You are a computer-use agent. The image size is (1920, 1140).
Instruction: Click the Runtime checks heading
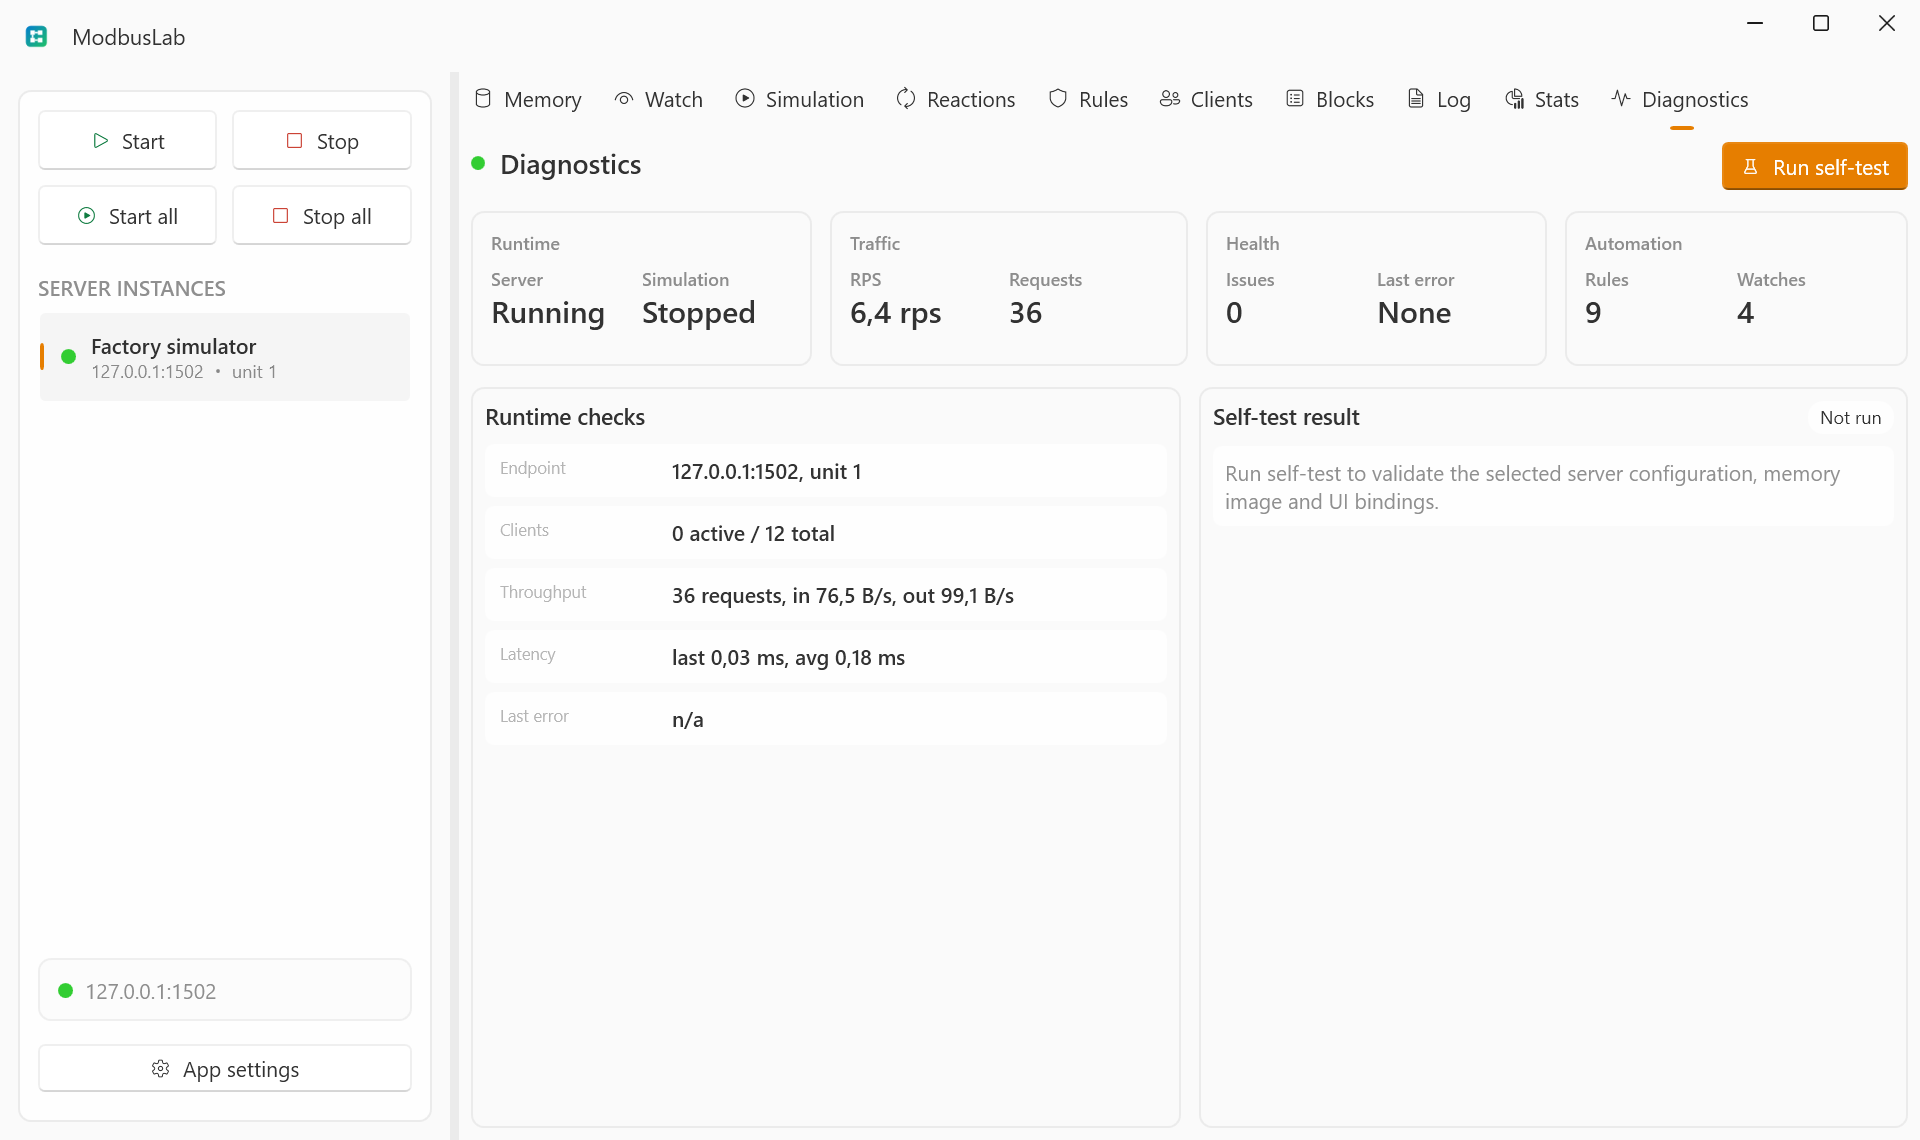pyautogui.click(x=565, y=417)
